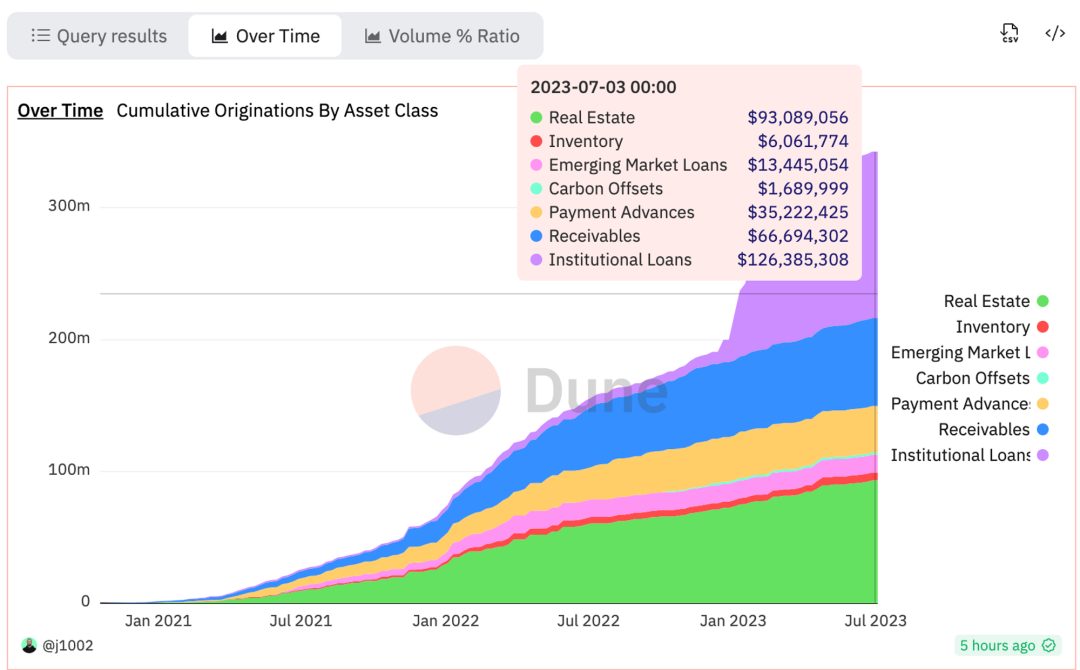Image resolution: width=1080 pixels, height=670 pixels.
Task: Click the red Inventory legend dot
Action: click(x=1043, y=326)
